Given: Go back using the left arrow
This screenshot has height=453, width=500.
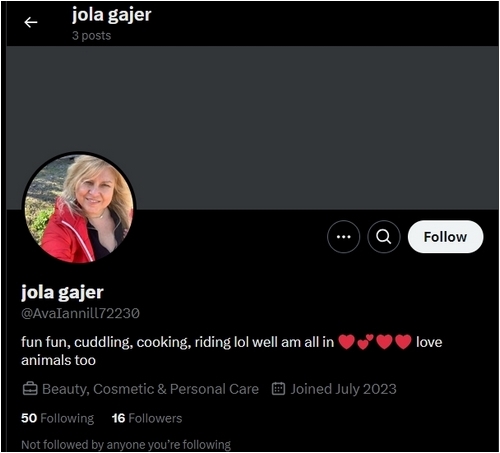Looking at the screenshot, I should click(31, 22).
